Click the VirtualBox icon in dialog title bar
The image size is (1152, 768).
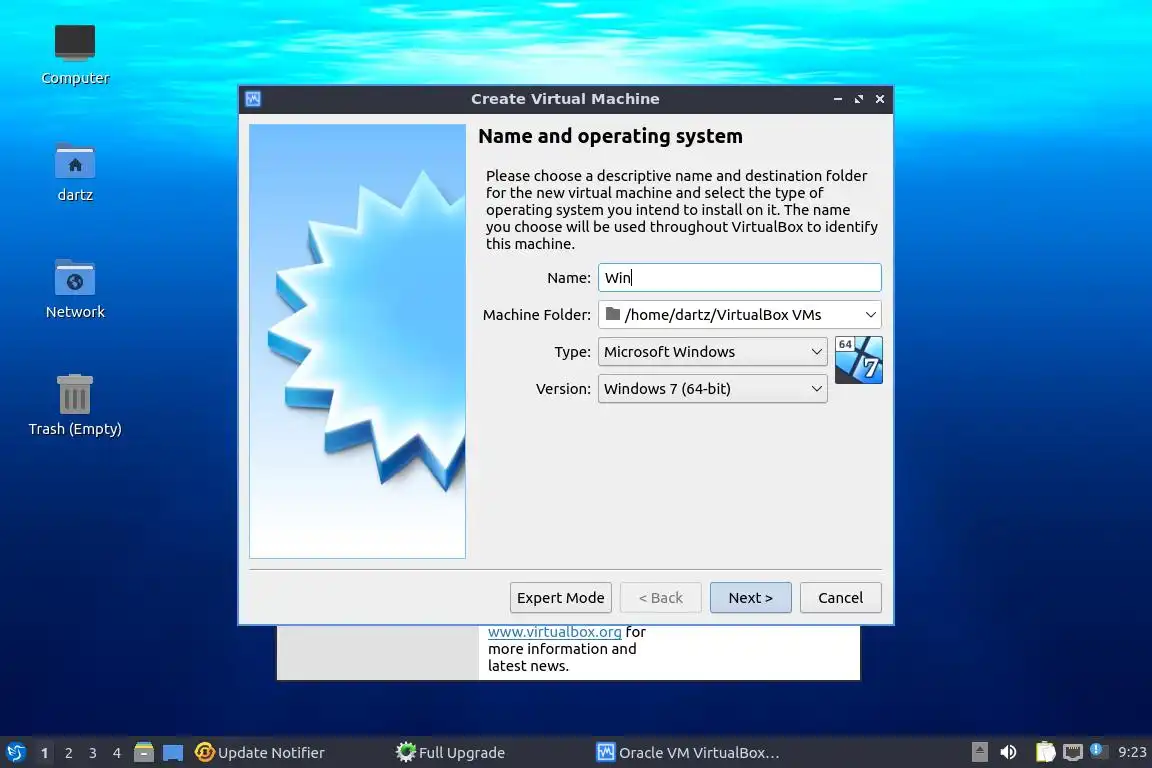click(x=253, y=98)
